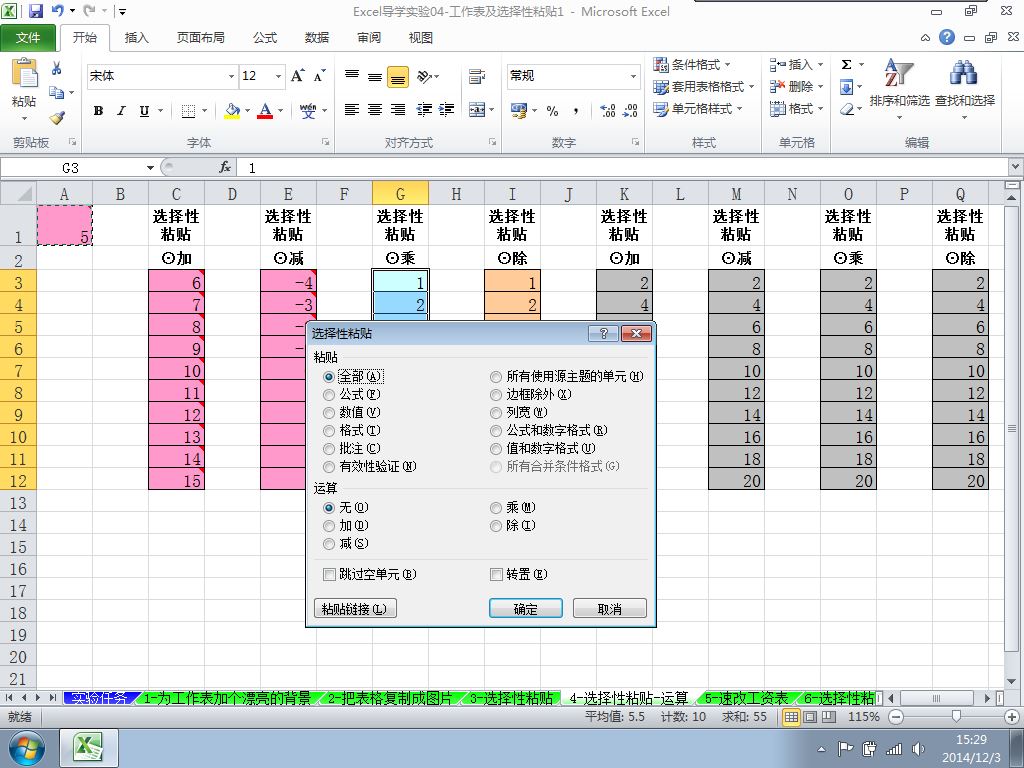The width and height of the screenshot is (1024, 768).
Task: Switch to the 页面布局 ribbon tab
Action: pos(200,38)
